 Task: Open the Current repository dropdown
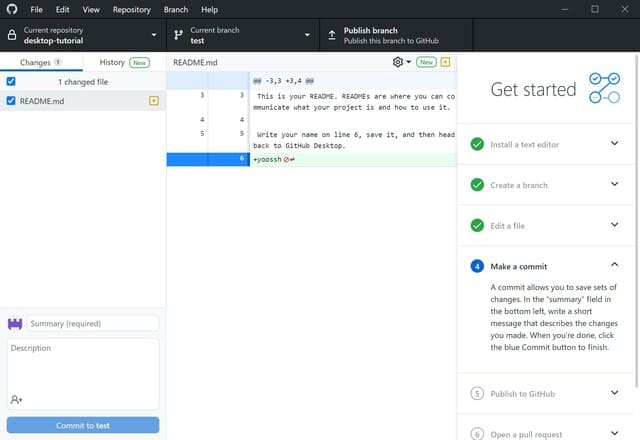[x=82, y=35]
